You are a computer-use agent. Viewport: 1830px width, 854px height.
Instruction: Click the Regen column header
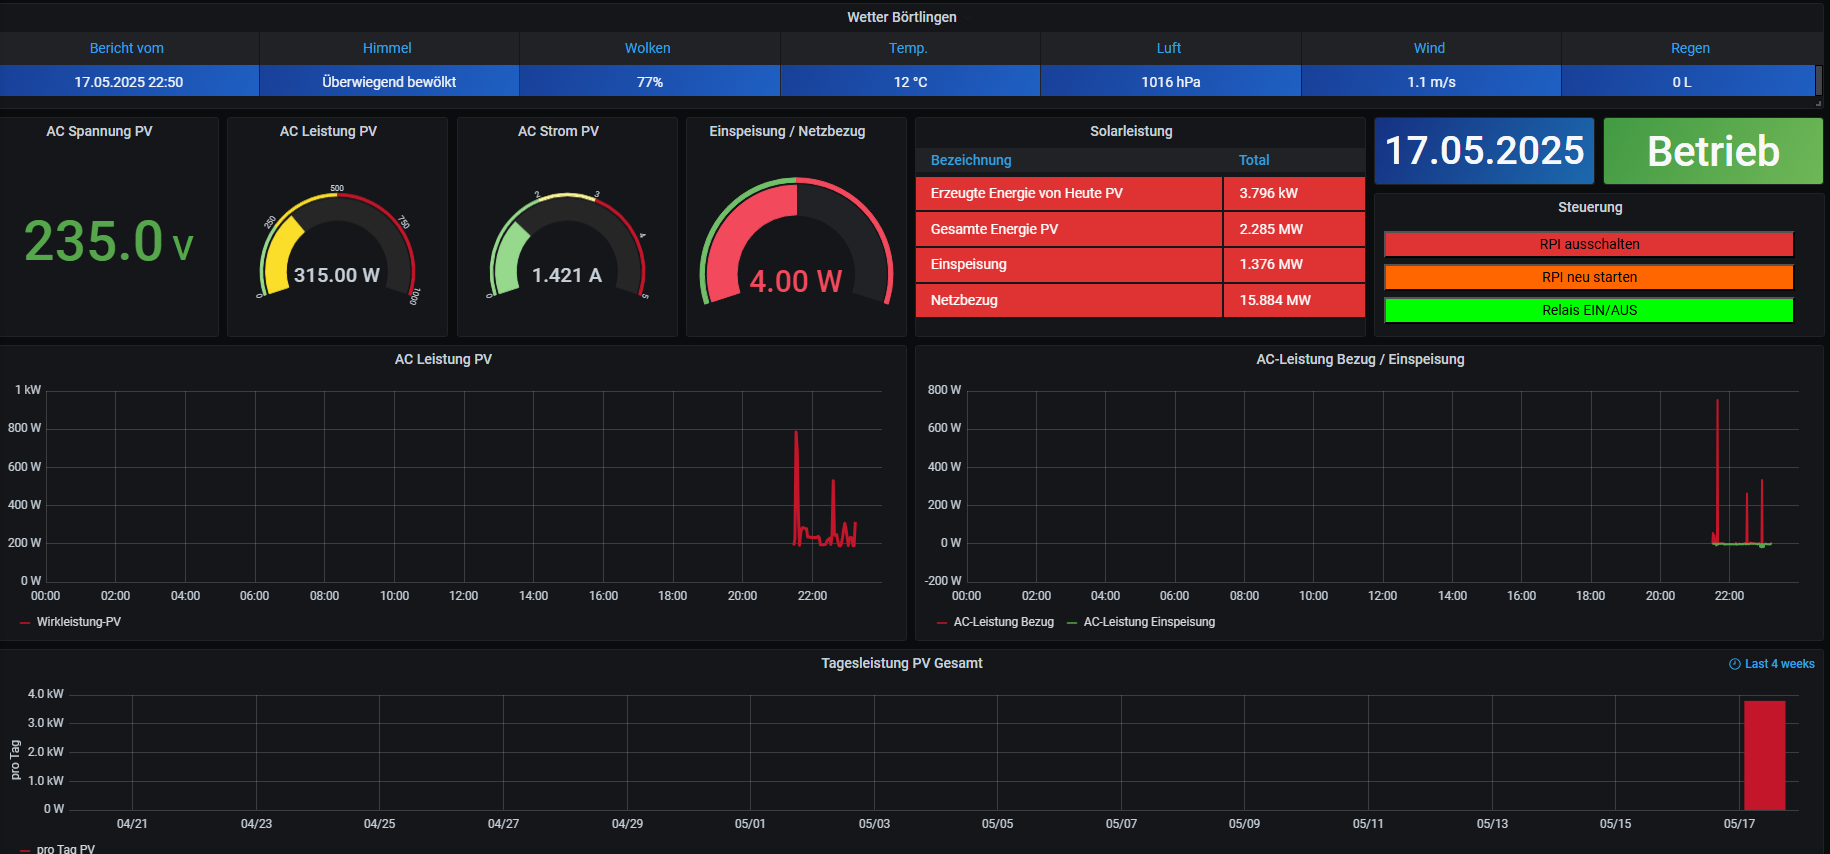1689,48
